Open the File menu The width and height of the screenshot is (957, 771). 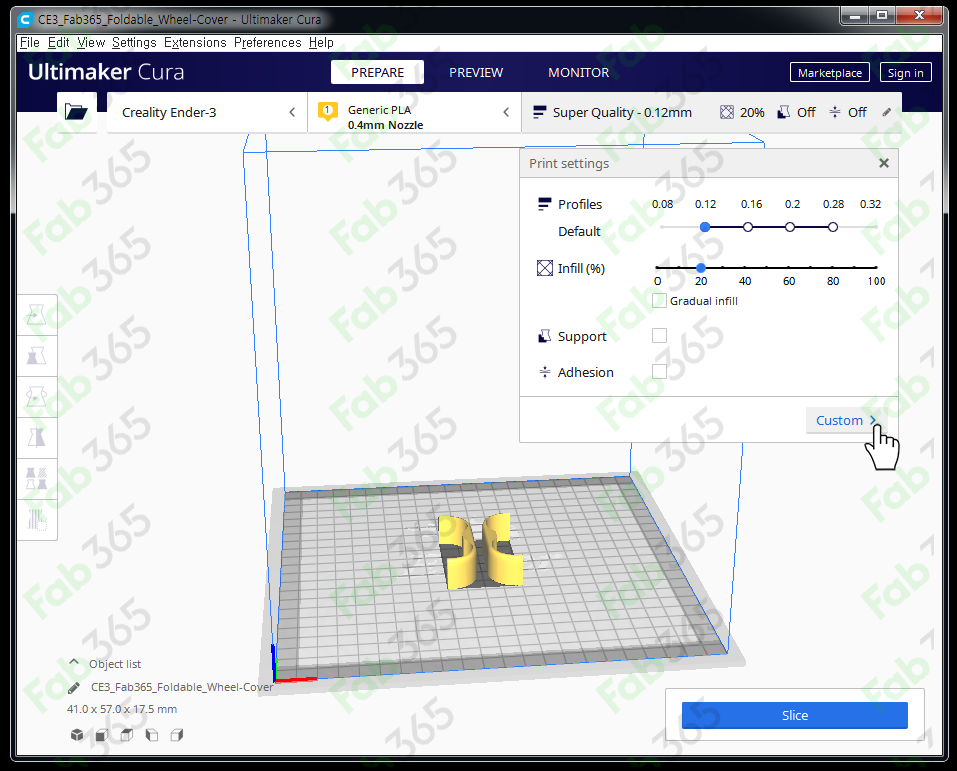click(29, 43)
